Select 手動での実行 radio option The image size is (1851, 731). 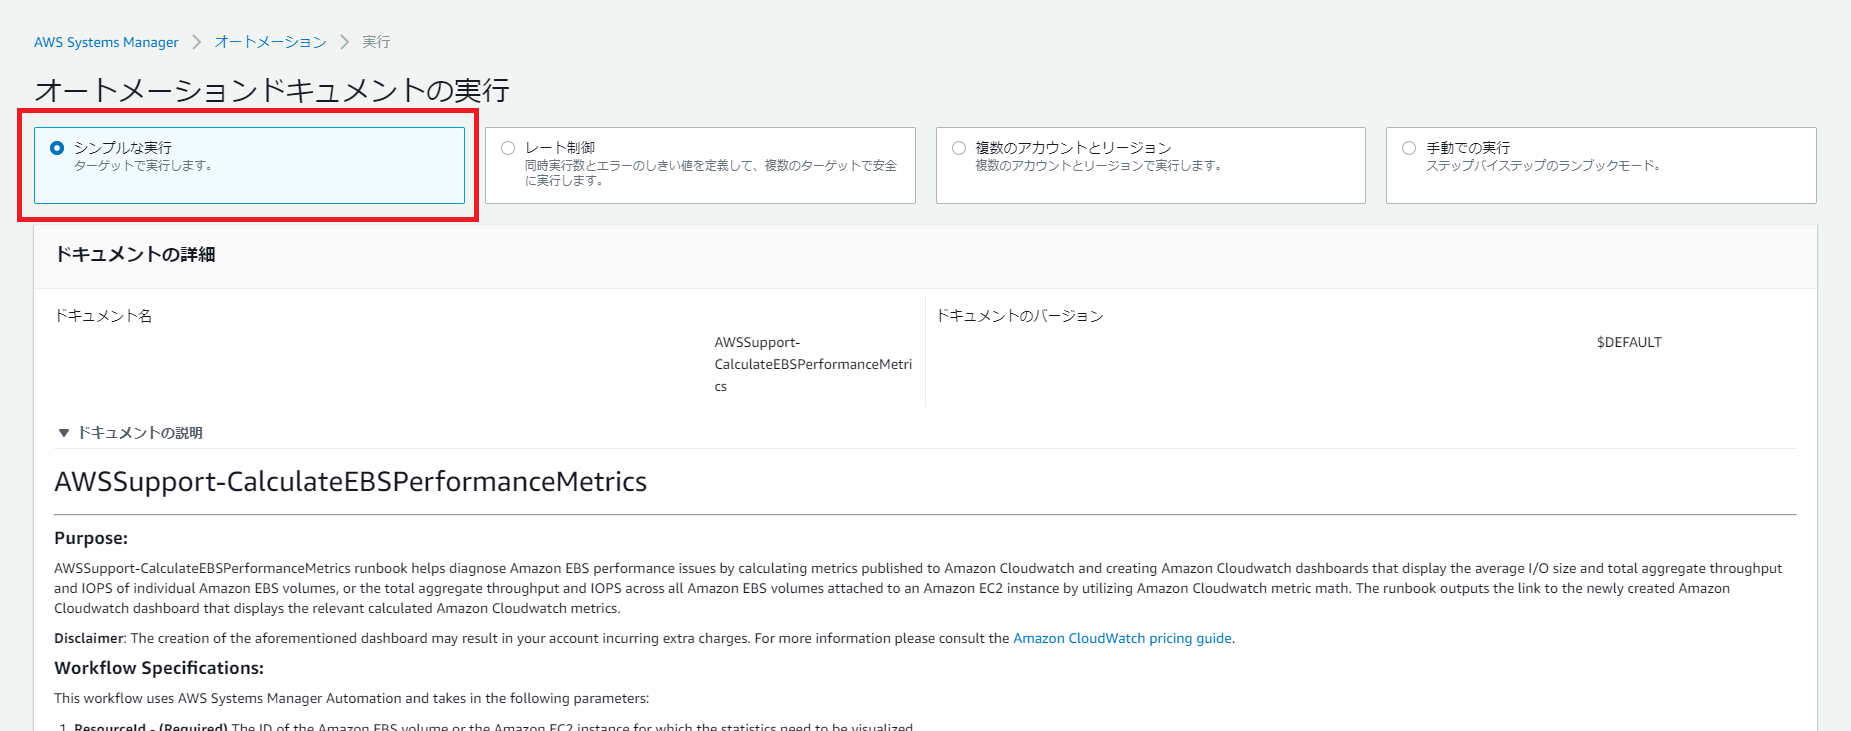[1409, 148]
